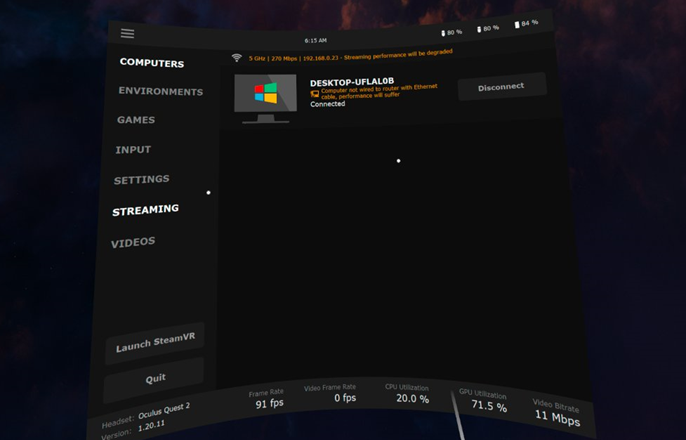
Task: Click the Ethernet cable warning text
Action: (379, 91)
